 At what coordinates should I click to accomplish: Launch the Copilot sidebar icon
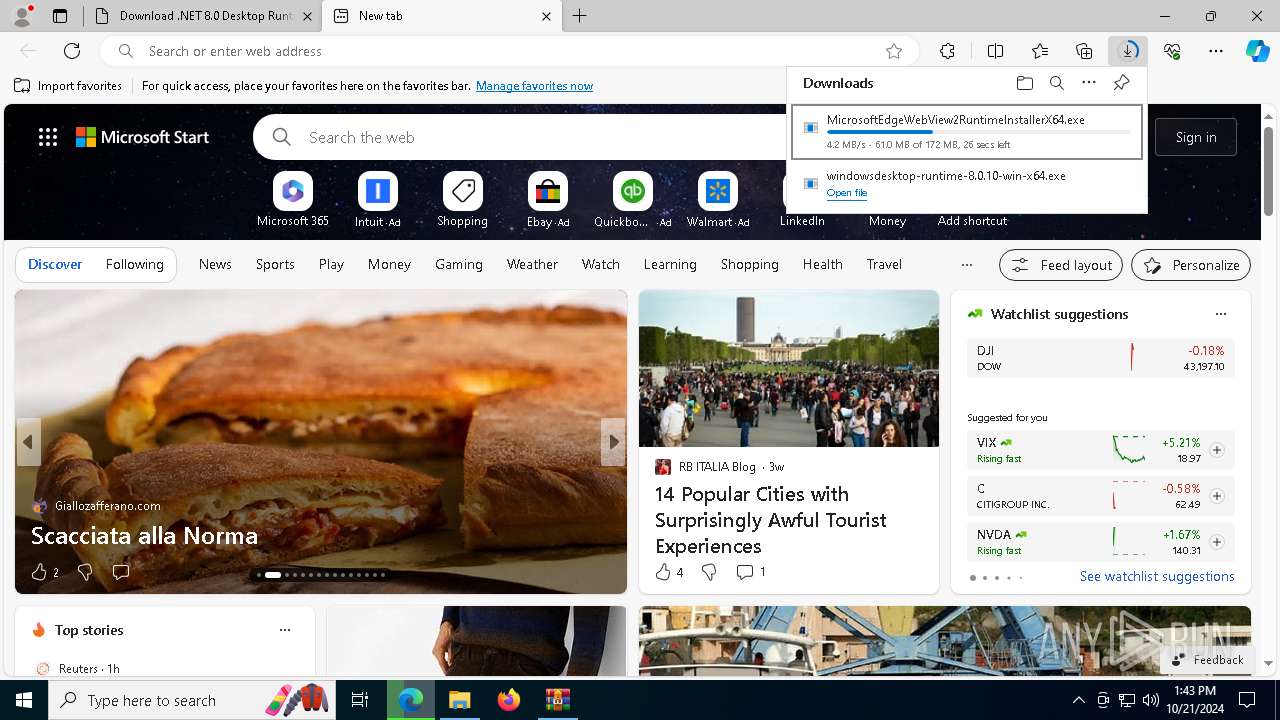click(x=1257, y=51)
